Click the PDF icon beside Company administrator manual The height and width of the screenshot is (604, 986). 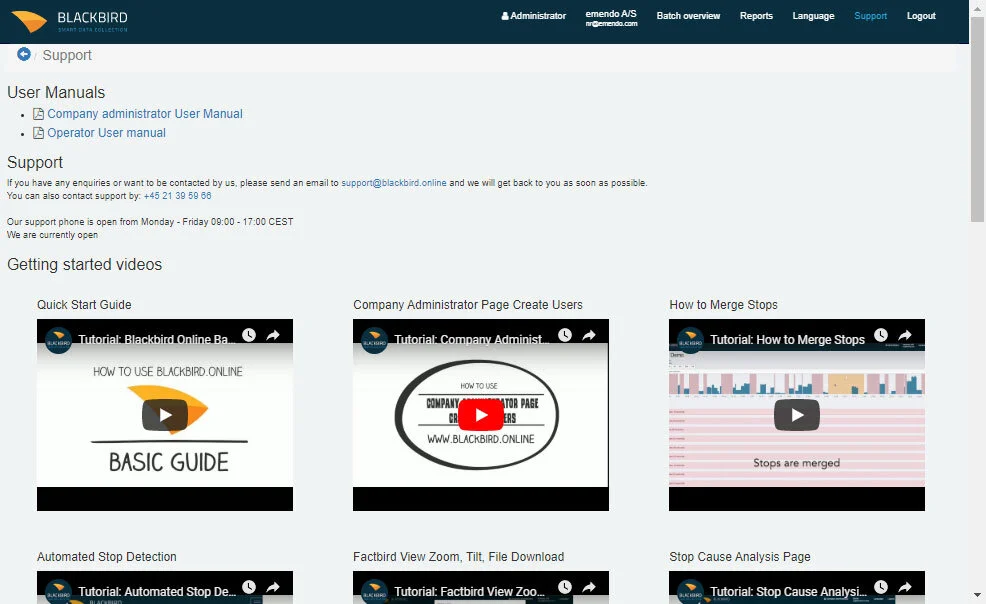click(38, 114)
